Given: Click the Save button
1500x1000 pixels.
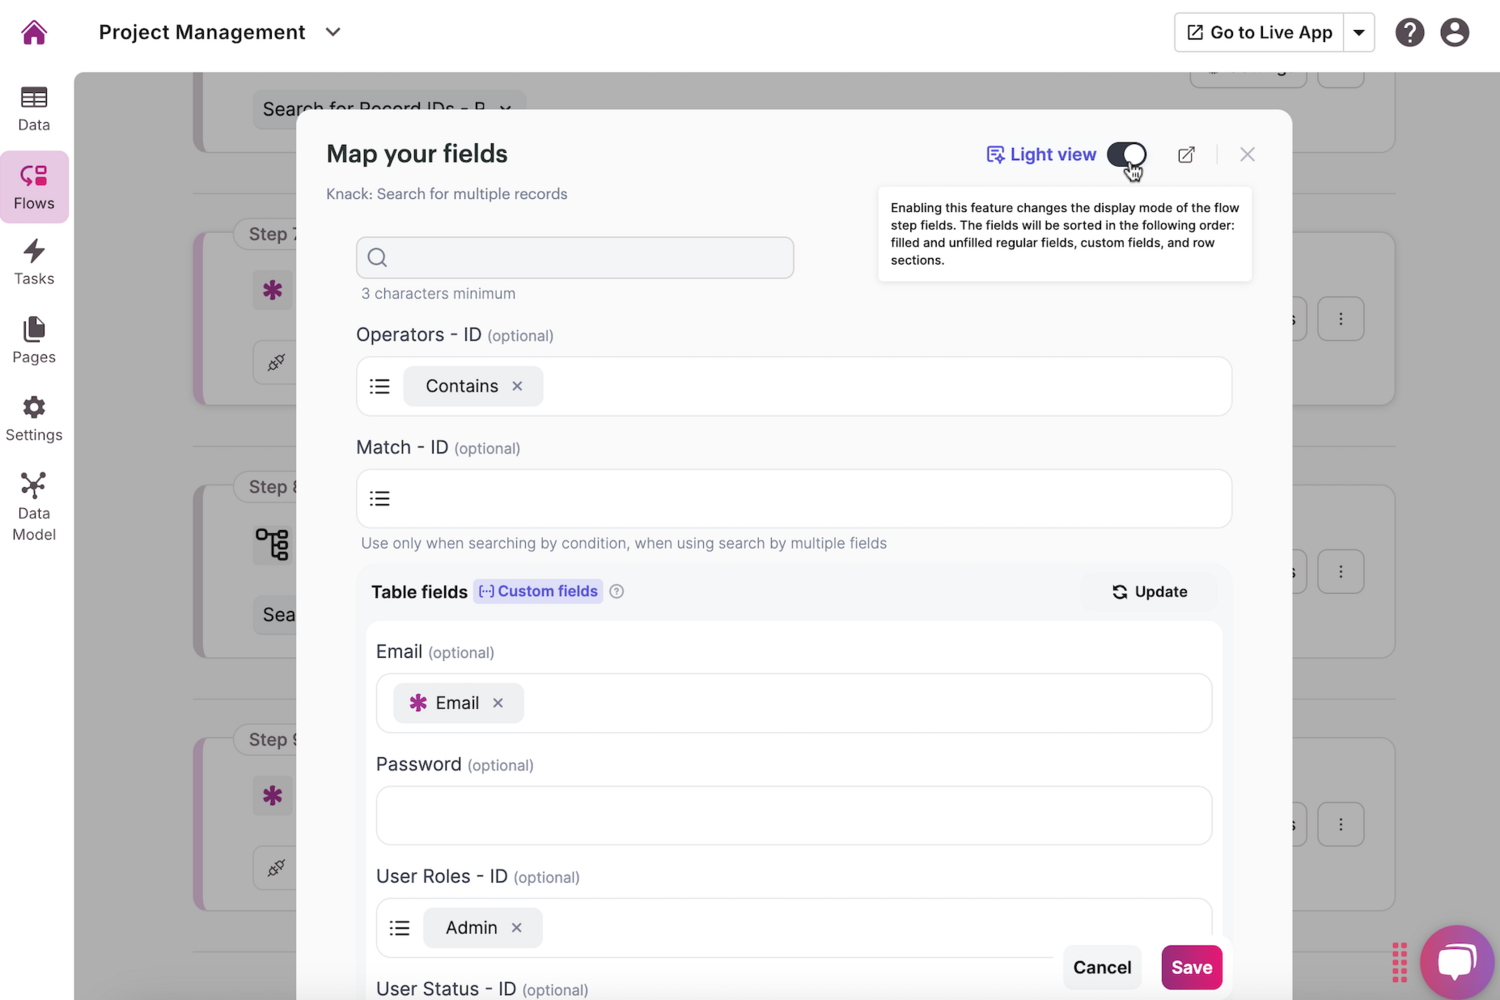Looking at the screenshot, I should tap(1191, 967).
